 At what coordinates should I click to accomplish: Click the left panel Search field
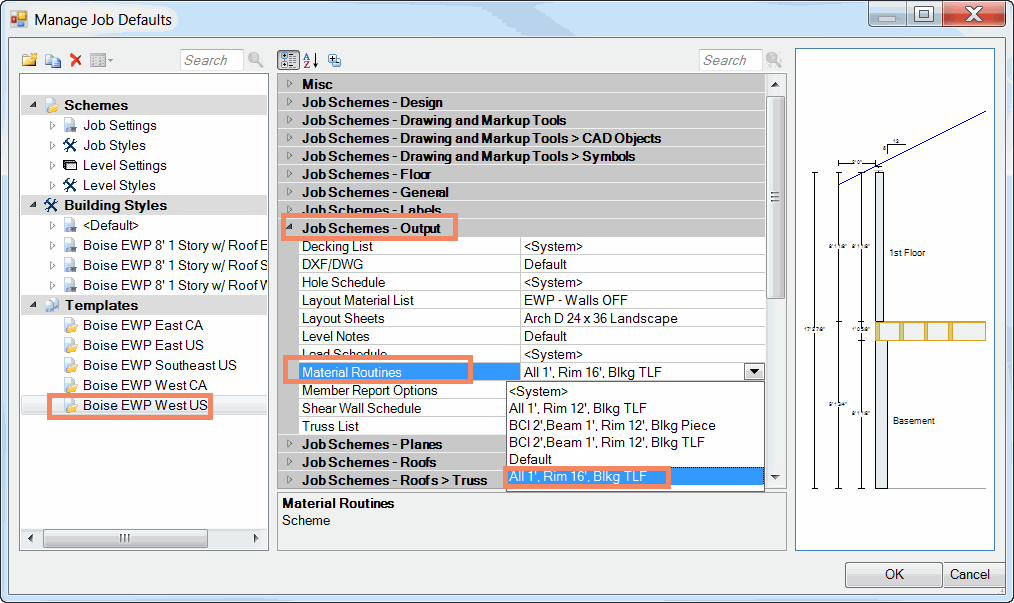(211, 60)
